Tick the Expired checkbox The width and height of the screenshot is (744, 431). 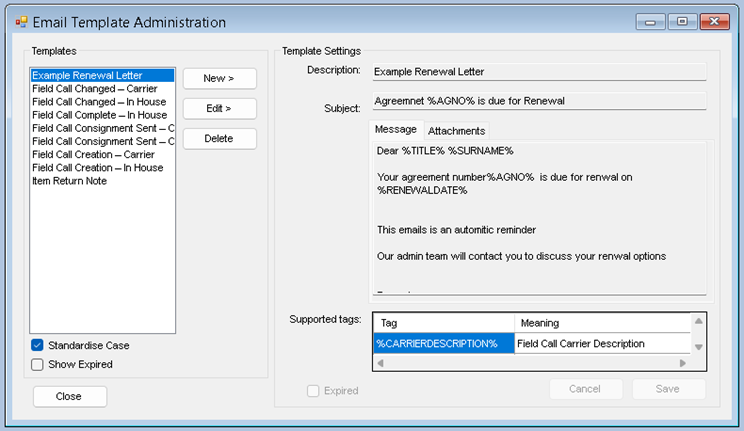[314, 390]
